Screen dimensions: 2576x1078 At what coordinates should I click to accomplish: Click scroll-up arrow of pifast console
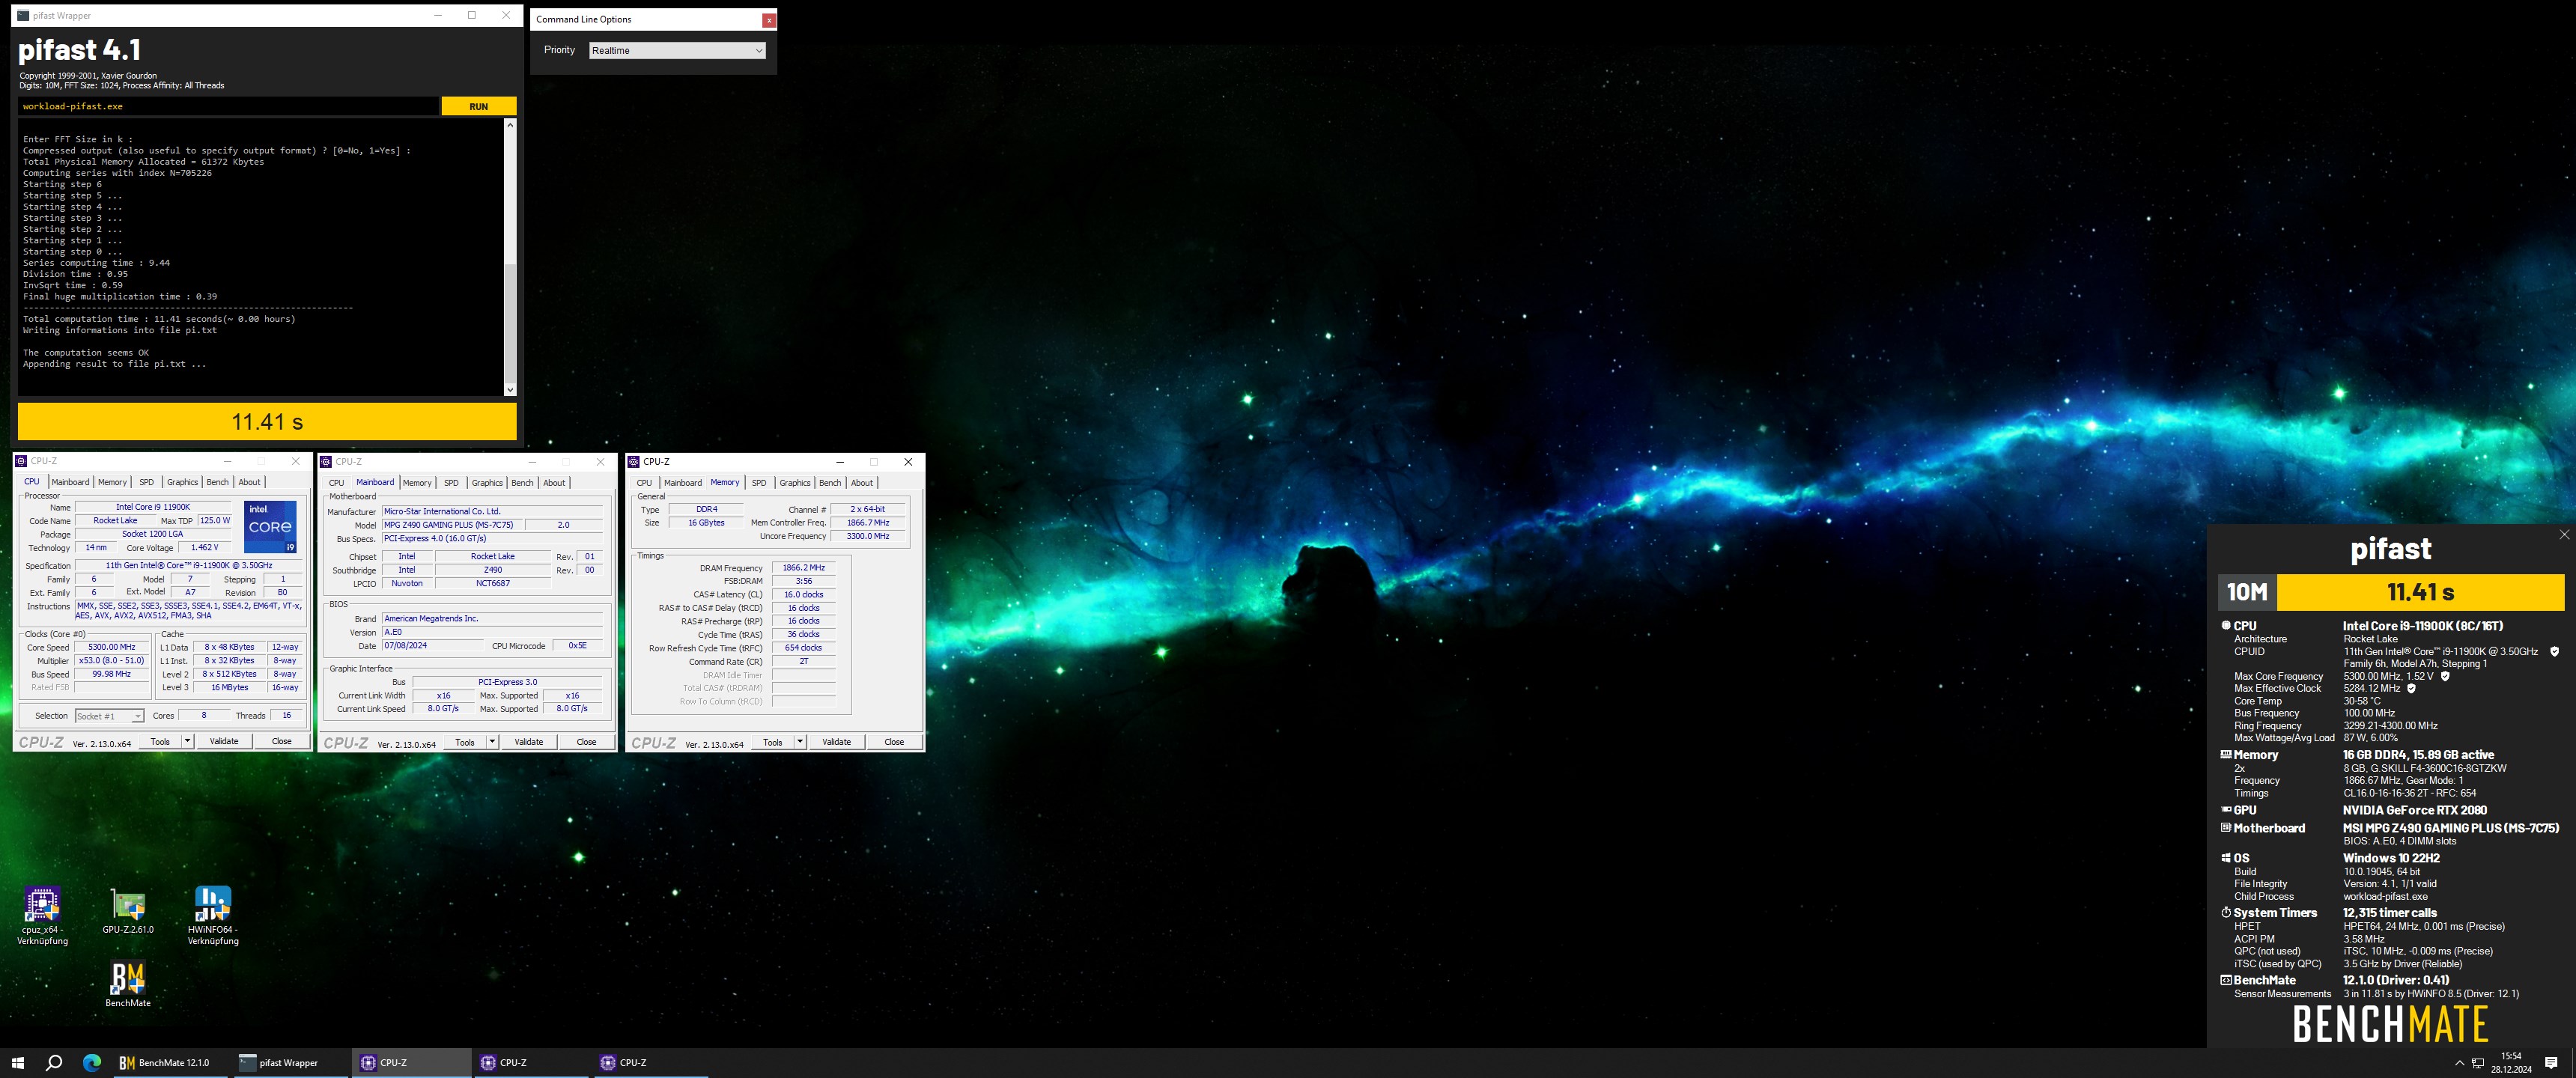(510, 125)
